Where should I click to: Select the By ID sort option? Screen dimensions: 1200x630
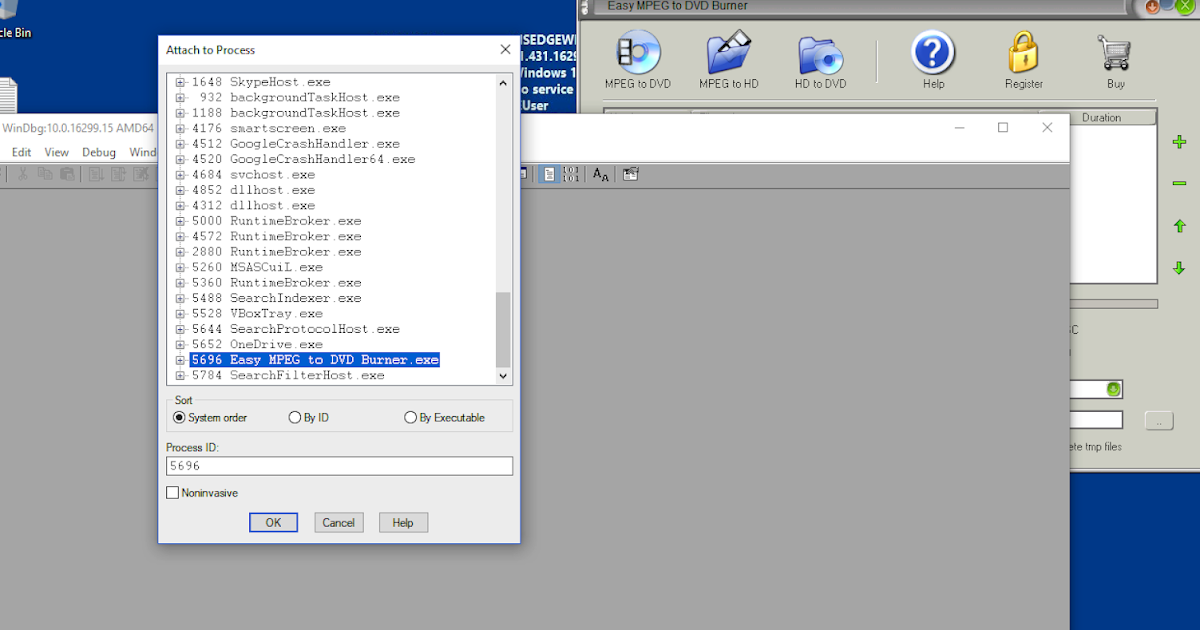[x=296, y=417]
